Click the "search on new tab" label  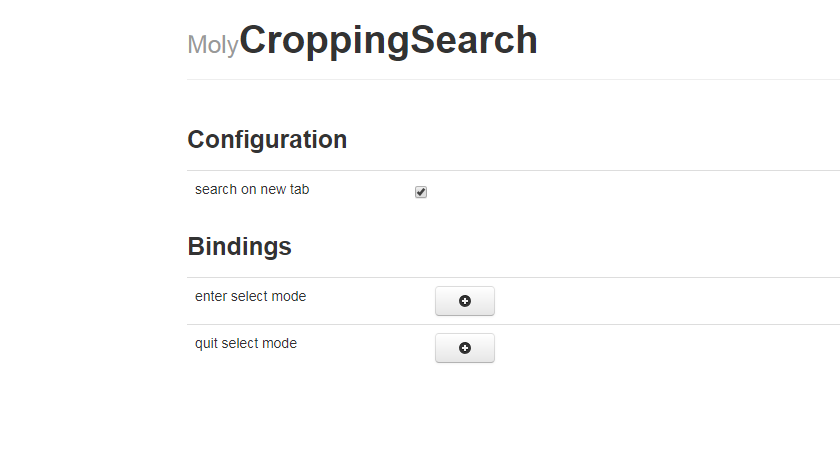252,189
